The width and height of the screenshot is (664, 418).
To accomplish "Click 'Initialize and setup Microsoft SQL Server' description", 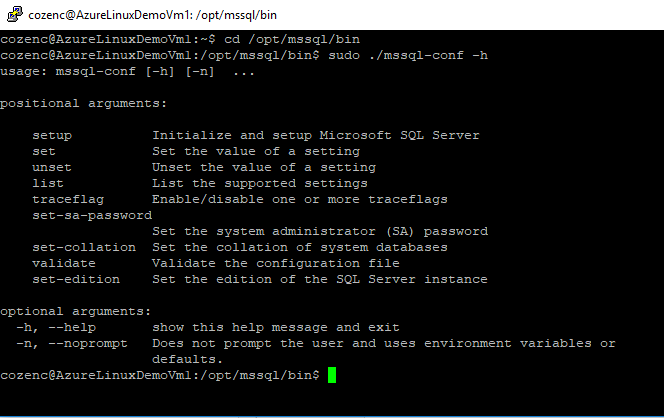I will point(316,136).
